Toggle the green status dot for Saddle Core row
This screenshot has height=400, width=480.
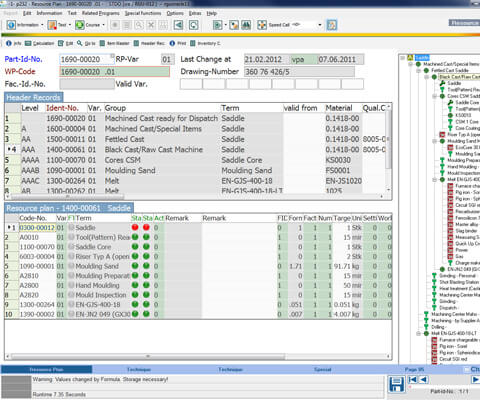click(135, 247)
